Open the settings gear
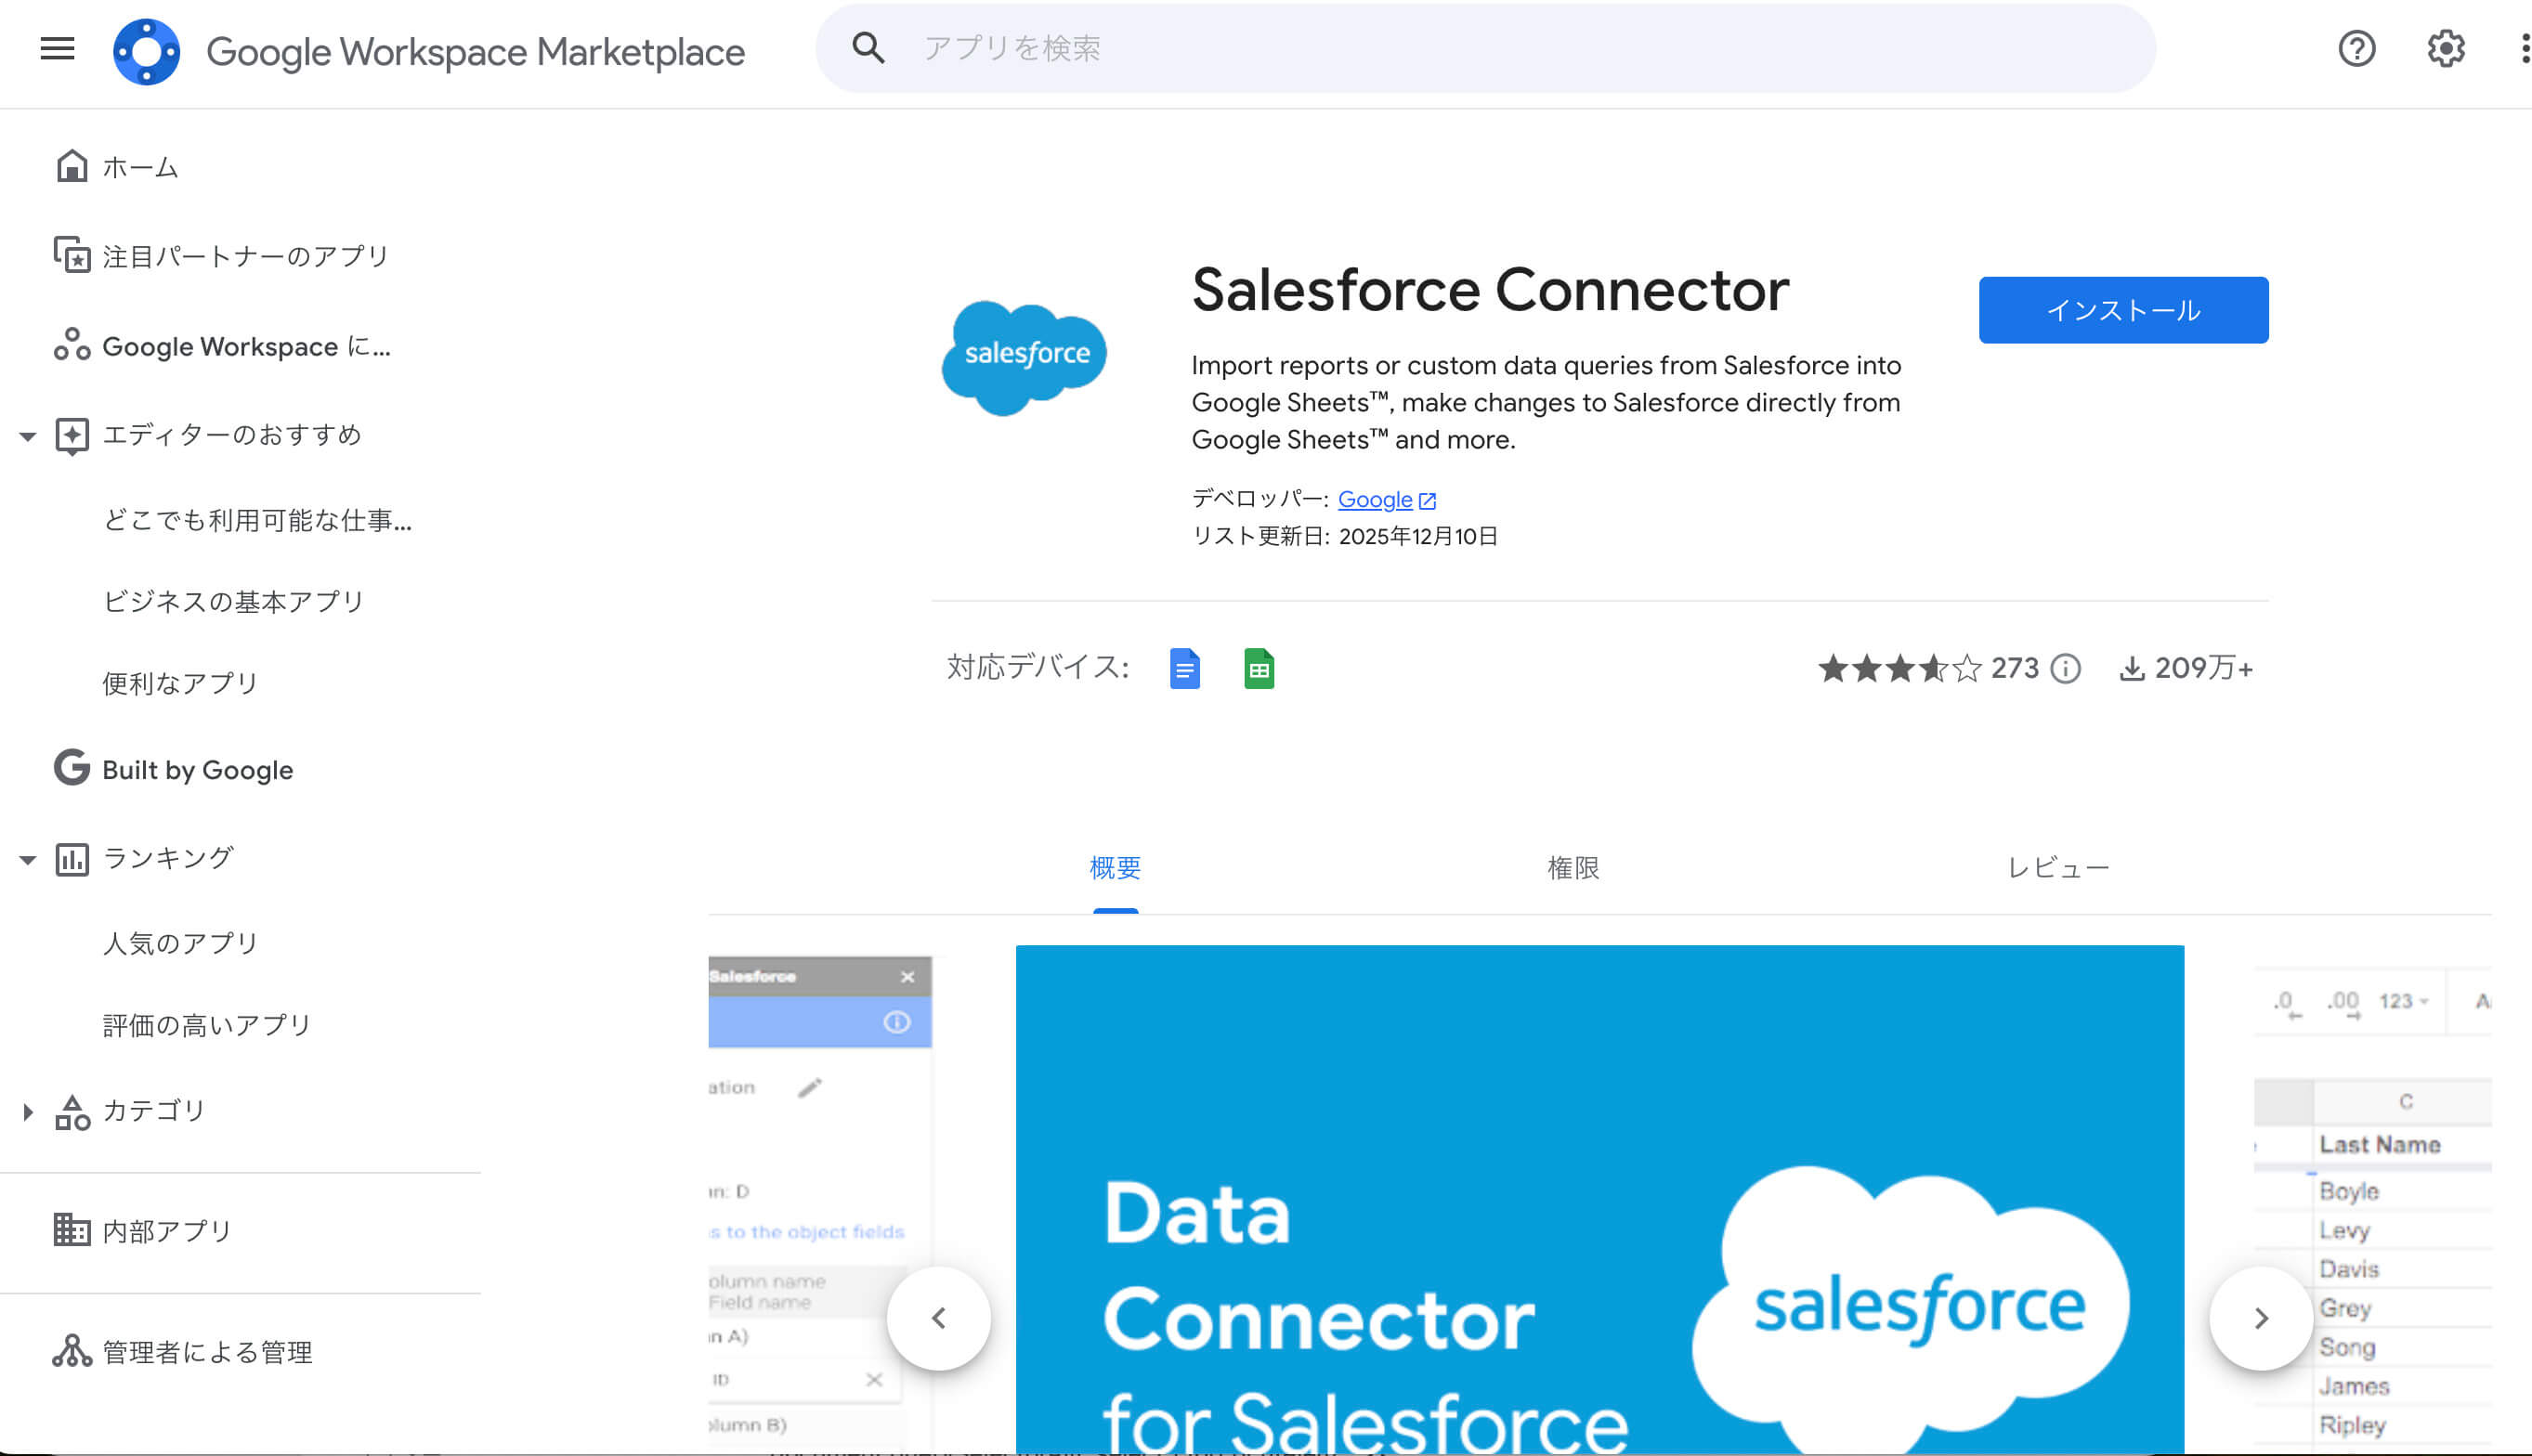Image resolution: width=2532 pixels, height=1456 pixels. pyautogui.click(x=2446, y=49)
